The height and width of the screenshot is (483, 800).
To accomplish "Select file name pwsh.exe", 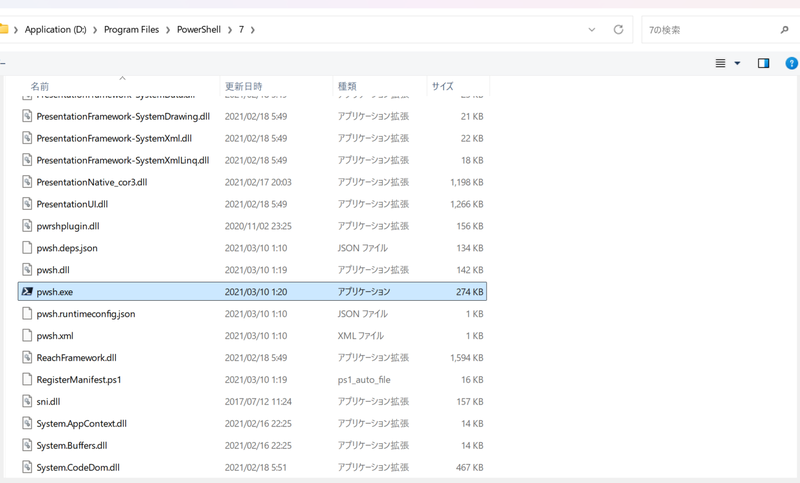I will click(55, 292).
